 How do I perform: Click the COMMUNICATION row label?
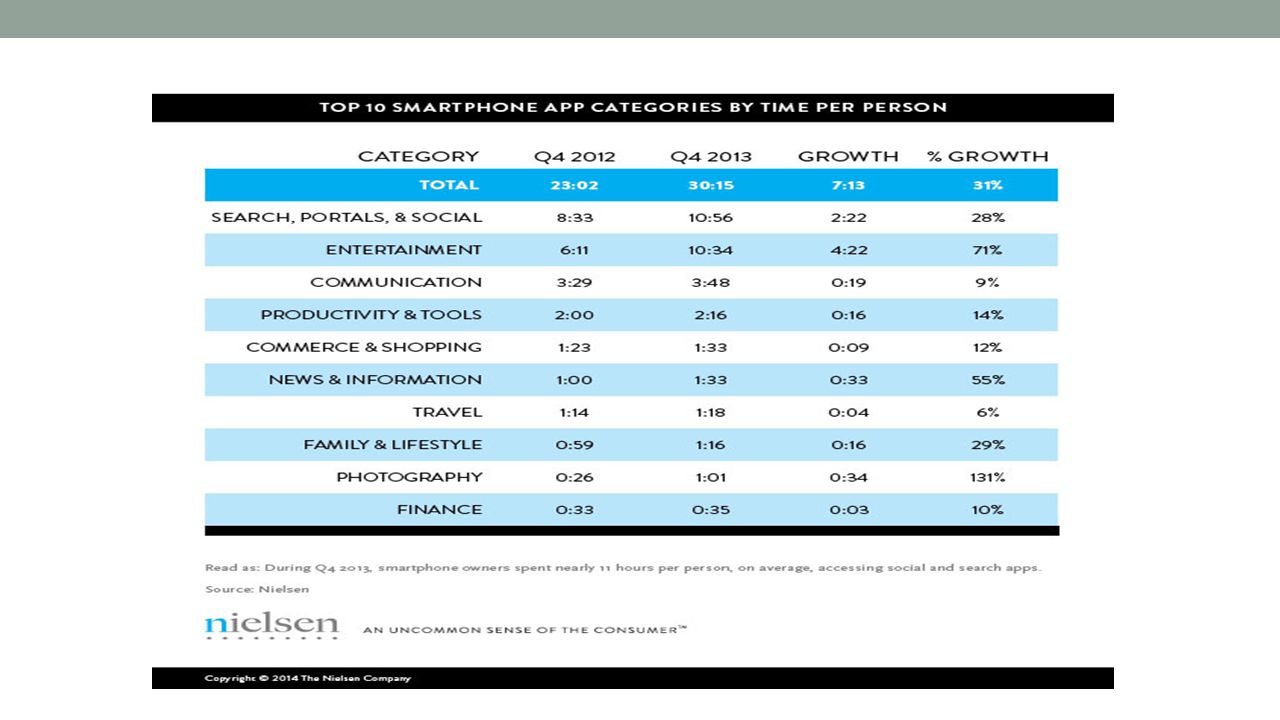tap(396, 282)
